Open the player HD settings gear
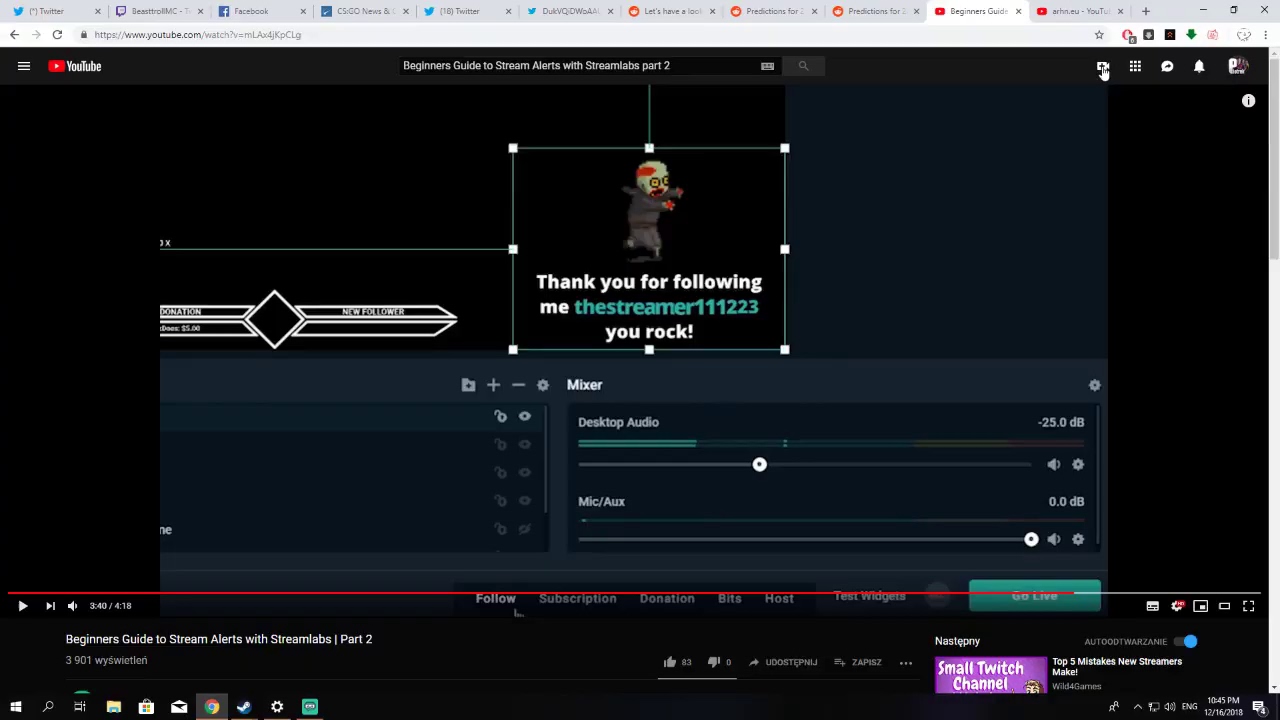This screenshot has width=1280, height=720. (x=1177, y=606)
